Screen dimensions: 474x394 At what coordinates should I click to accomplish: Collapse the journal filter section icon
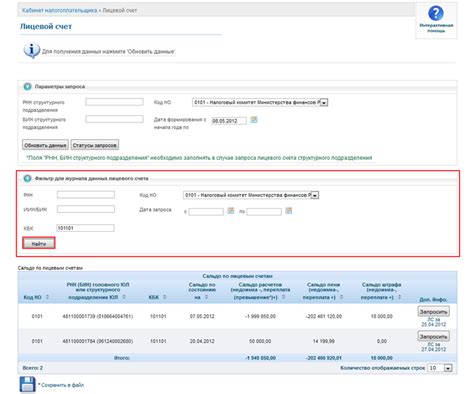pos(27,179)
